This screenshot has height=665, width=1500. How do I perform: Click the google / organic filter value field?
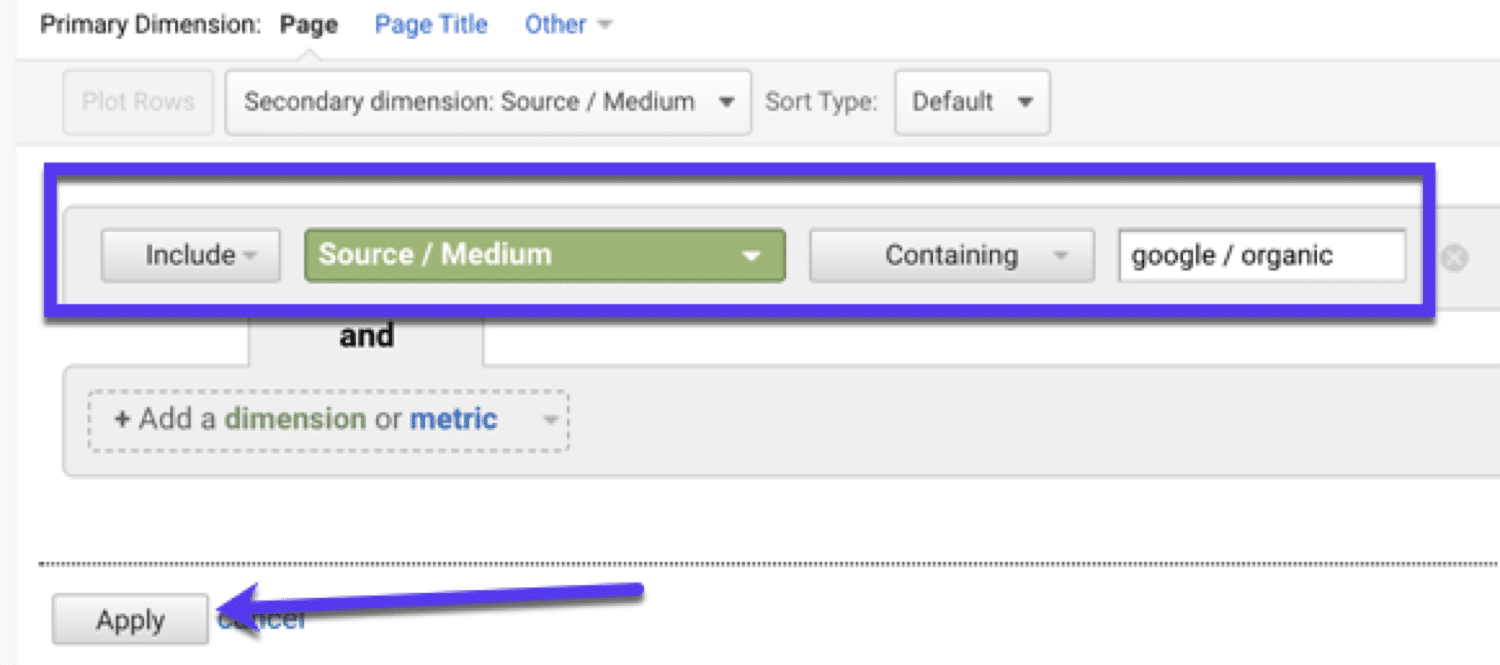(1261, 256)
